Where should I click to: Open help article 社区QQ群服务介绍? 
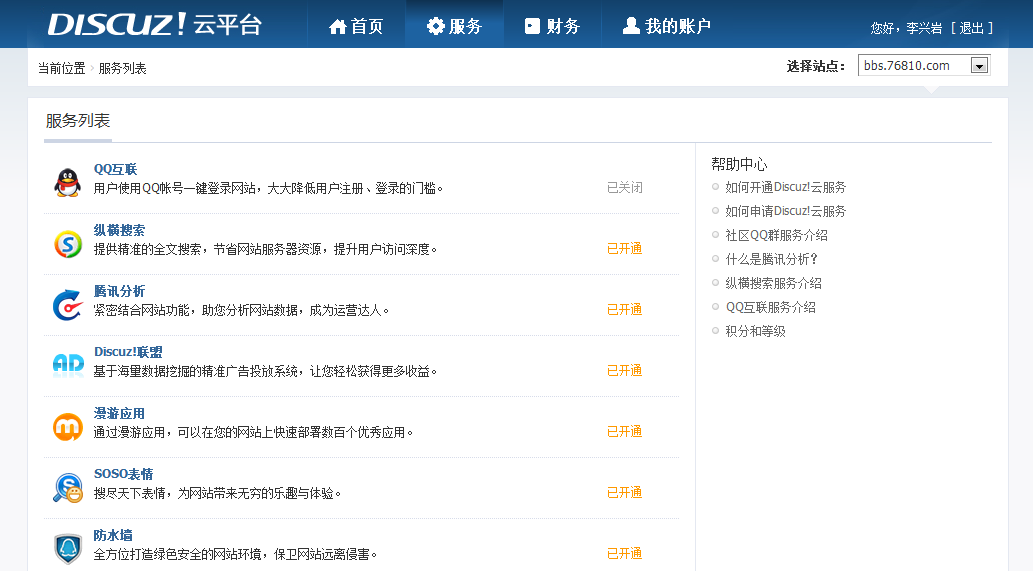click(776, 236)
